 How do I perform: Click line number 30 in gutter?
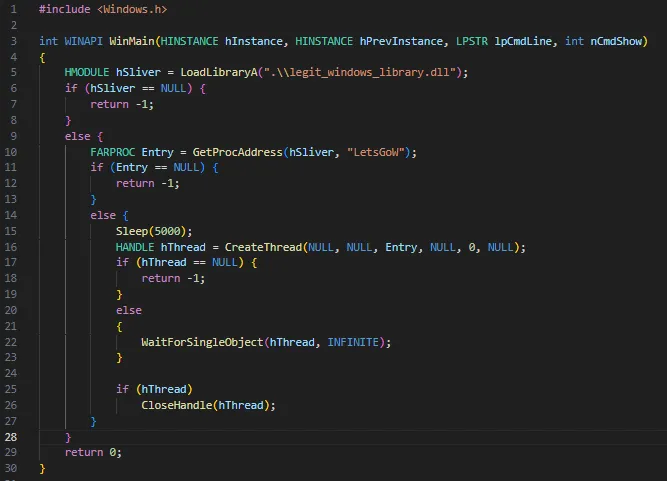(x=11, y=469)
